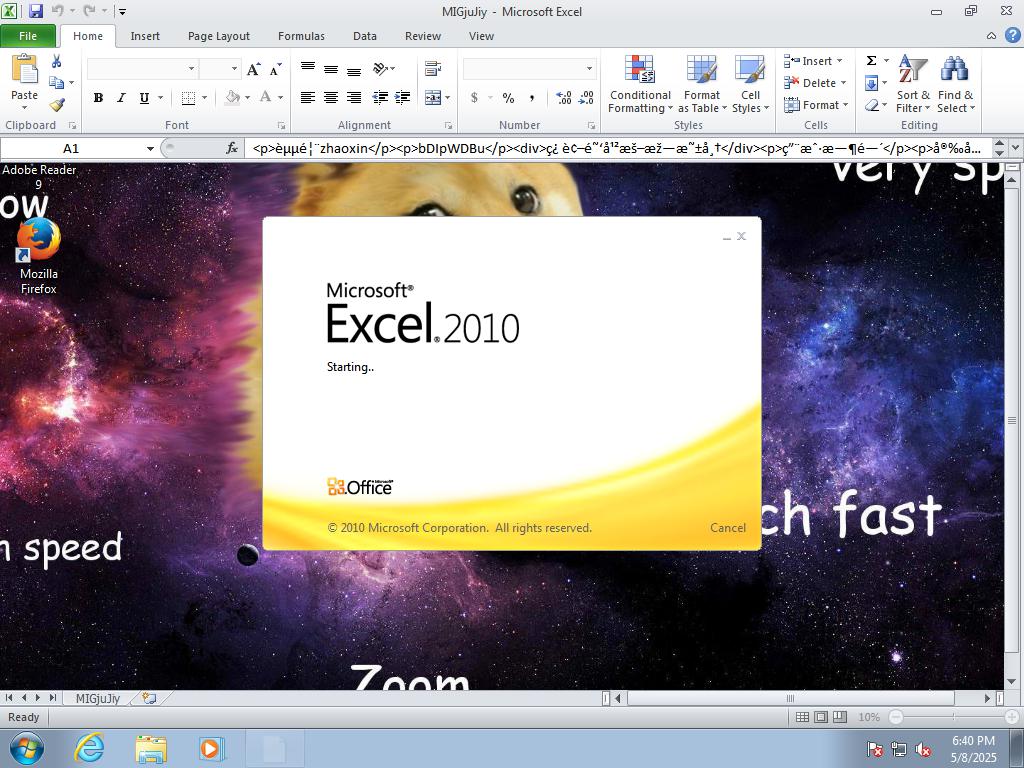Toggle Align Text Left
Screen dimensions: 1024x768
click(308, 98)
